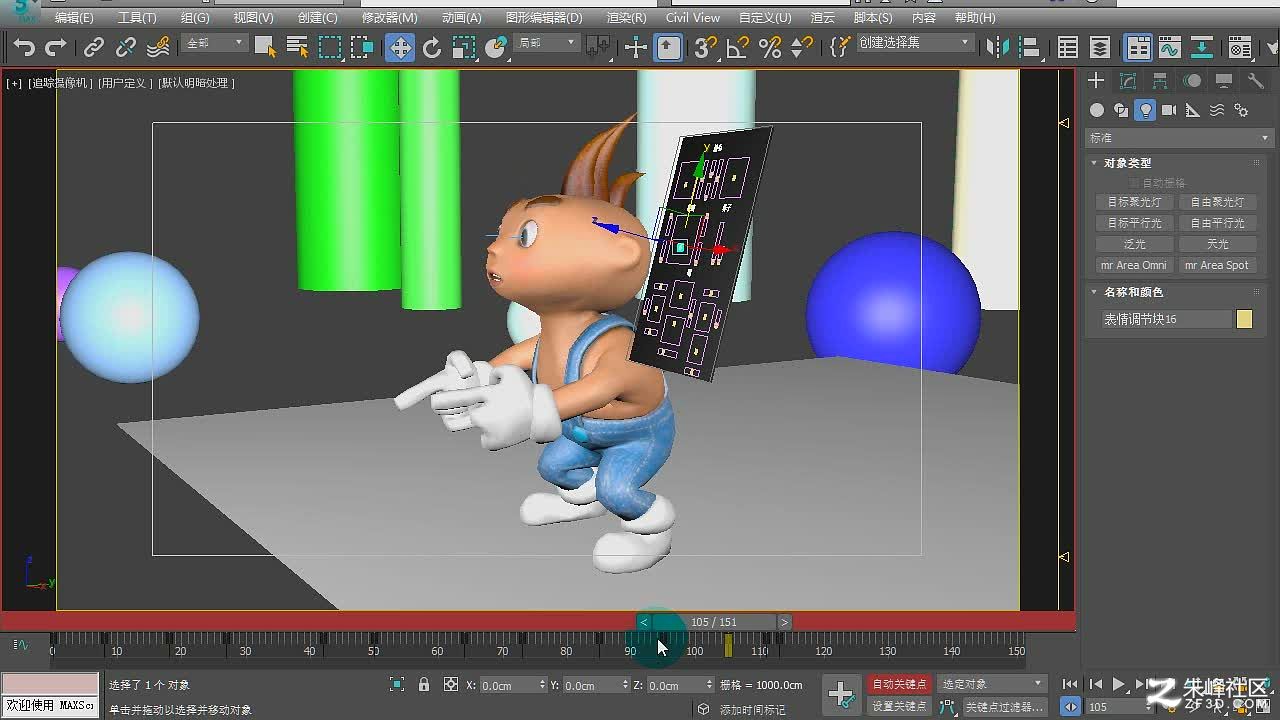Click the mr Area Spot button
1280x720 pixels.
coord(1218,265)
